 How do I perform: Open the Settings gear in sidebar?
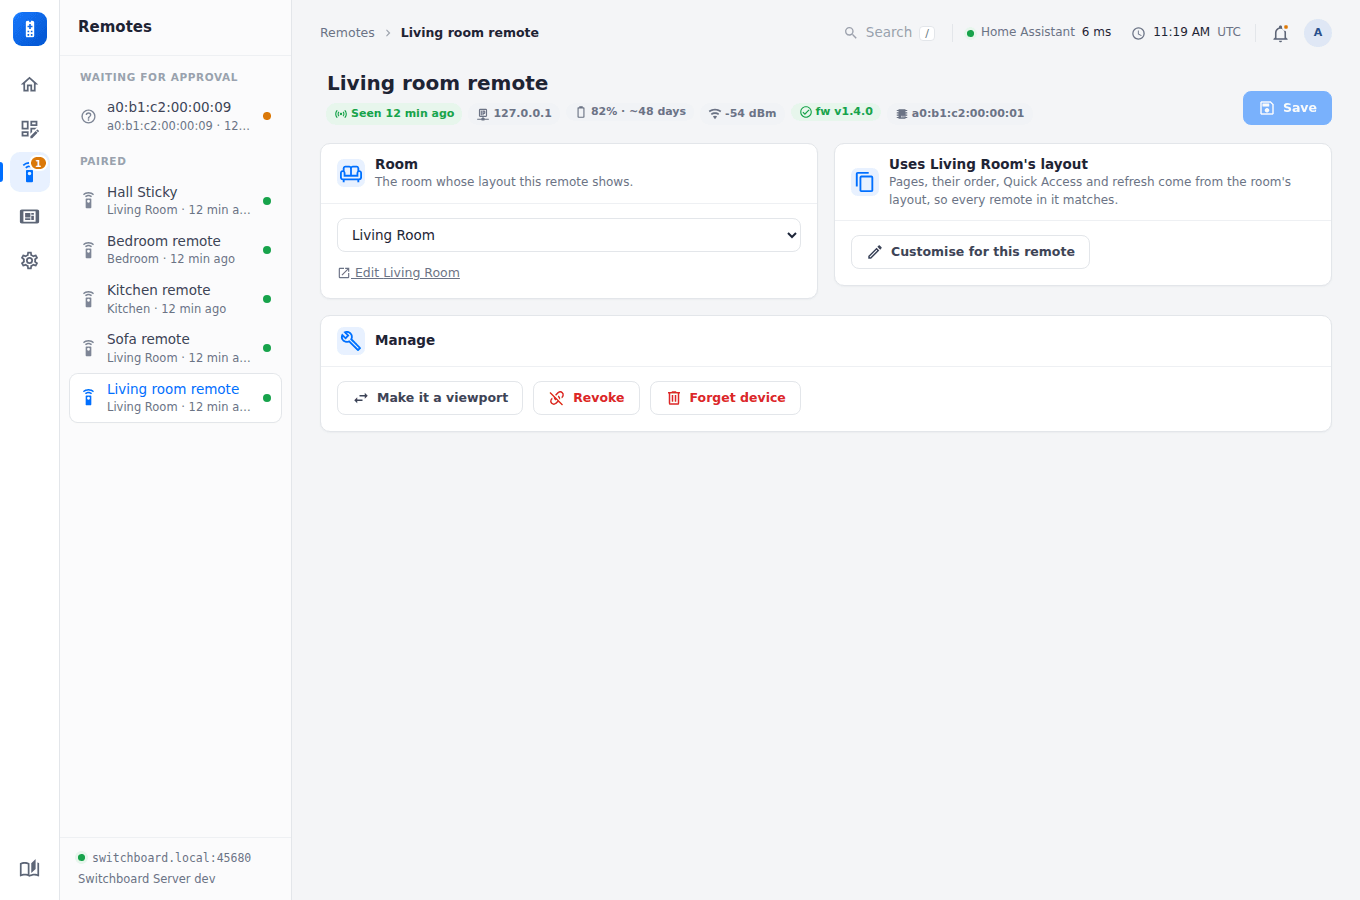coord(30,260)
